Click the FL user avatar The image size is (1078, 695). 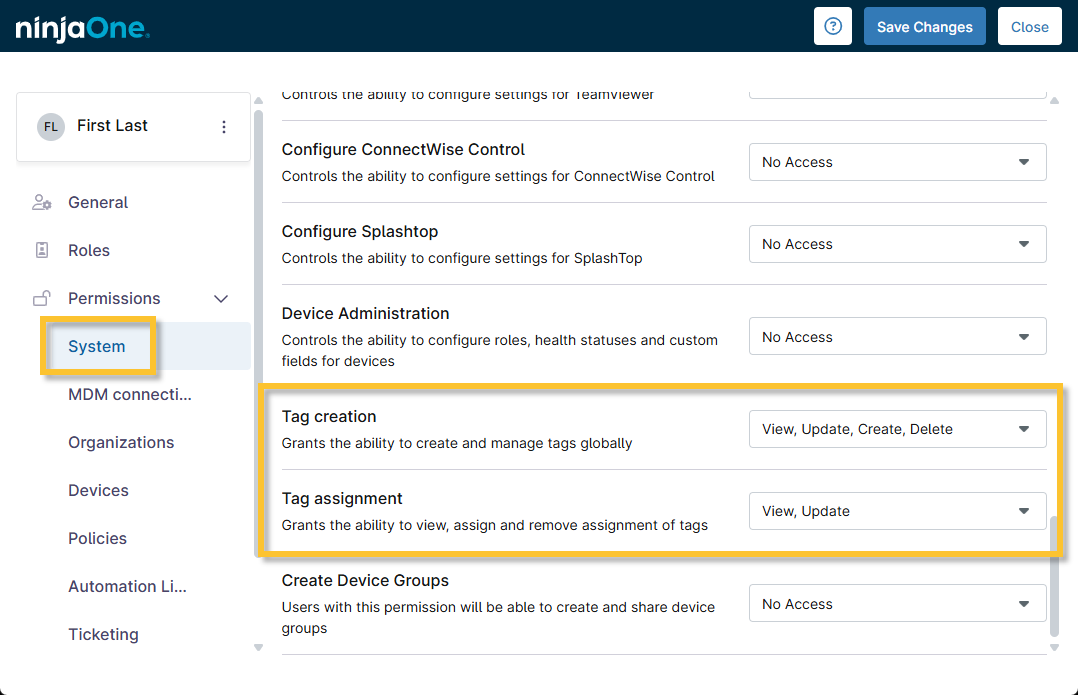[50, 127]
